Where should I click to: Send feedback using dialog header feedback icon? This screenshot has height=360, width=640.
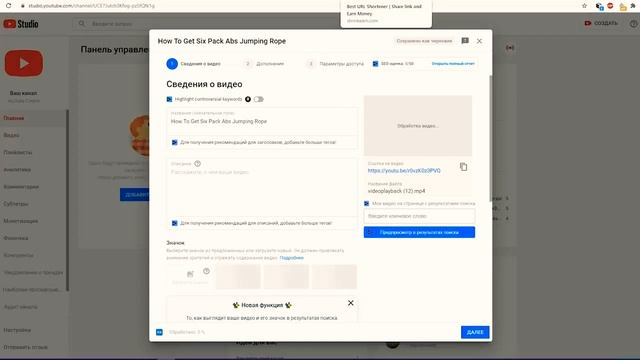pos(465,41)
